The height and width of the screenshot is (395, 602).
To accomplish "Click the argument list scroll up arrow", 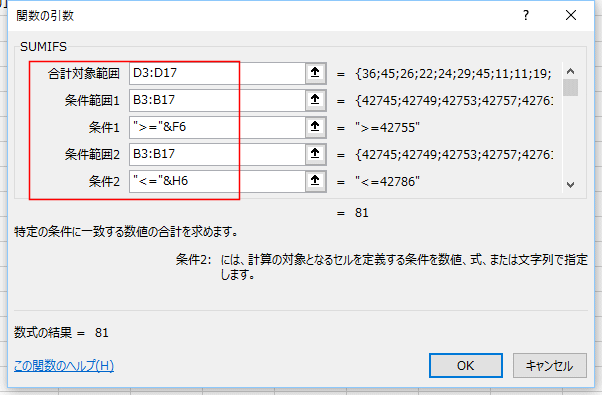I will 571,71.
